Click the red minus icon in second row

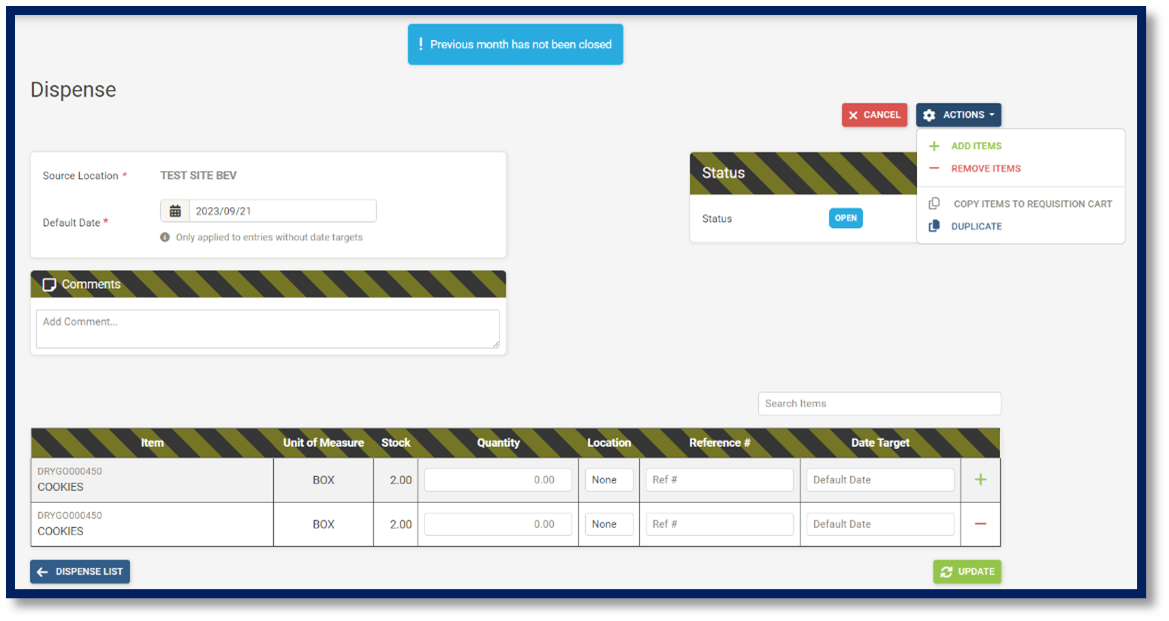click(980, 524)
